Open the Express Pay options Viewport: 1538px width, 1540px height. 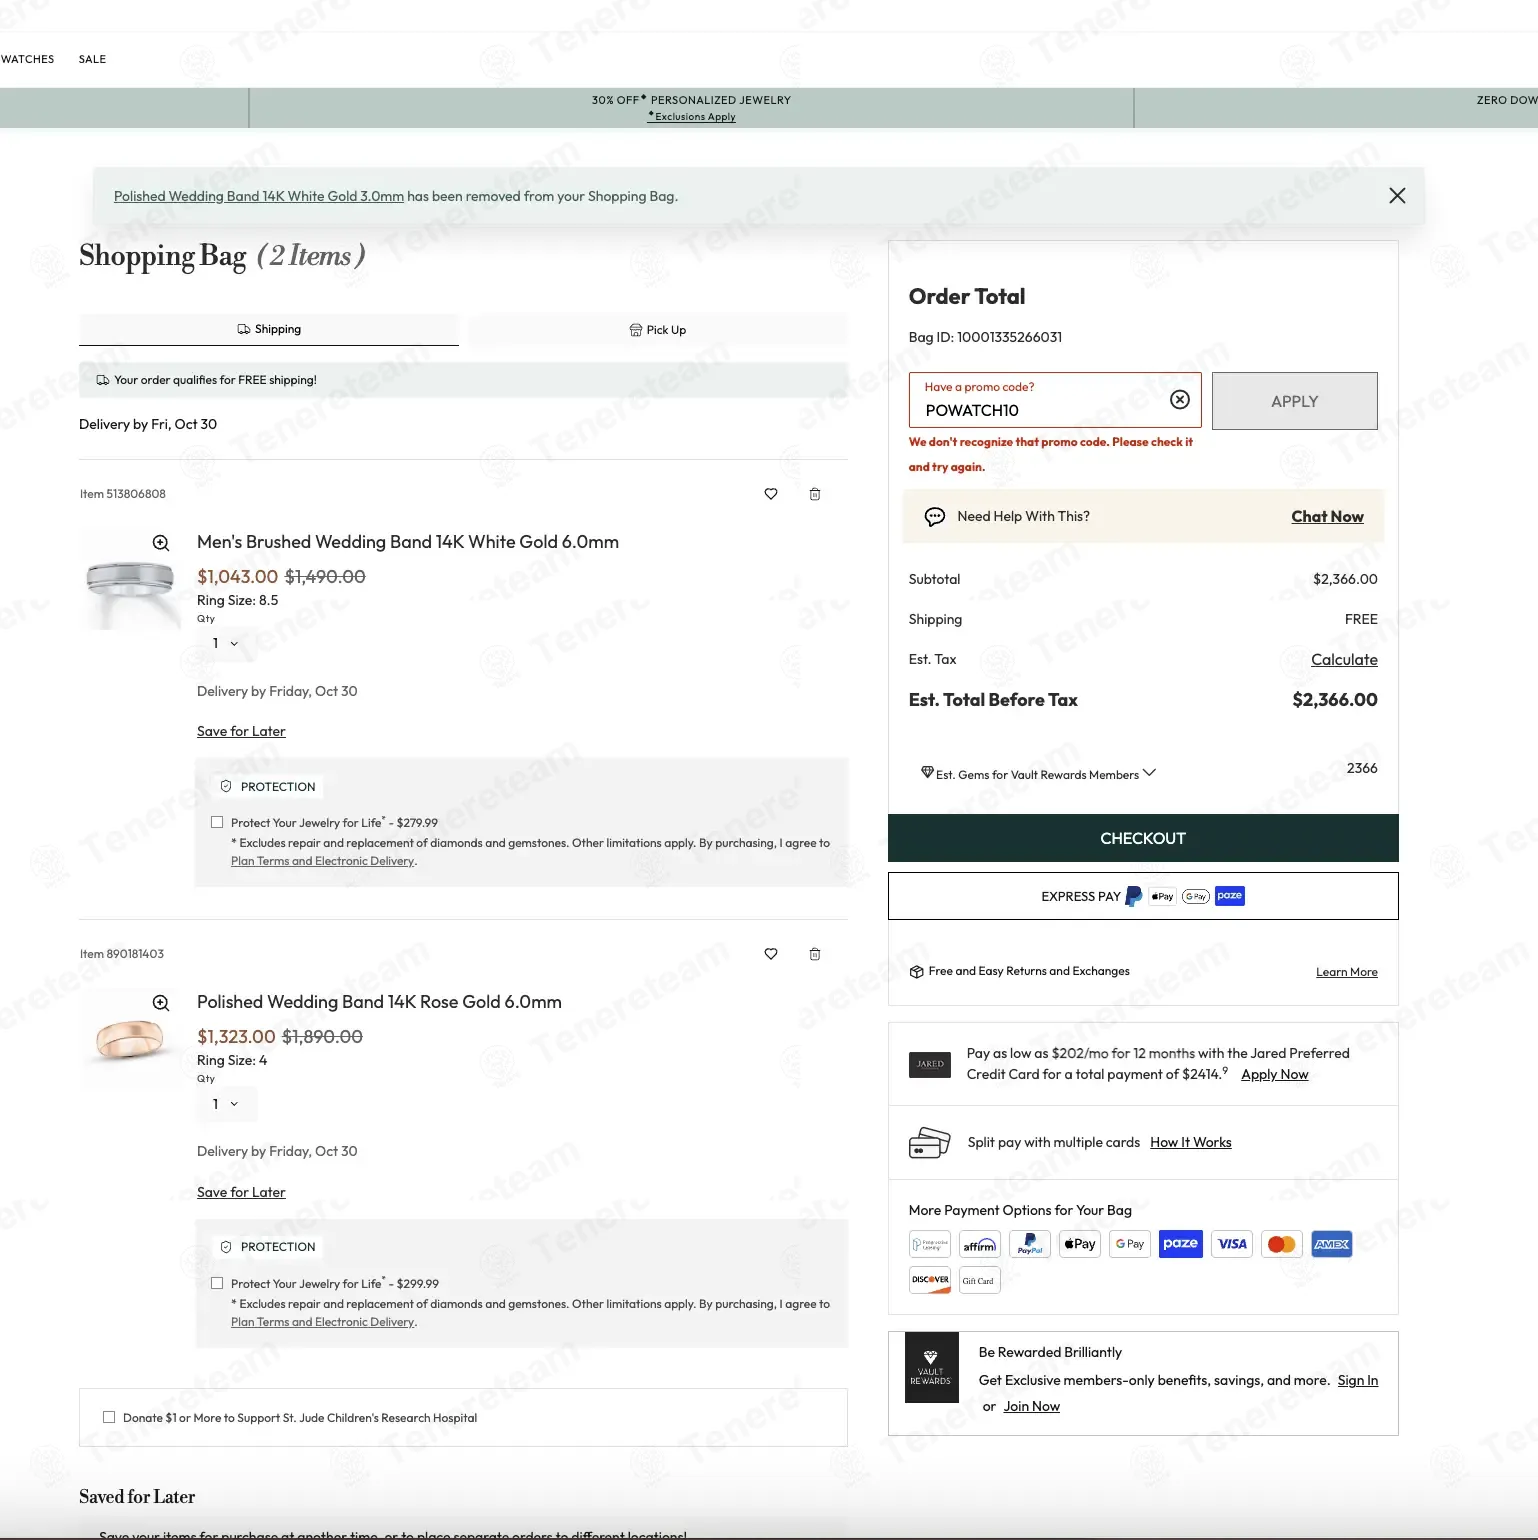click(x=1143, y=896)
